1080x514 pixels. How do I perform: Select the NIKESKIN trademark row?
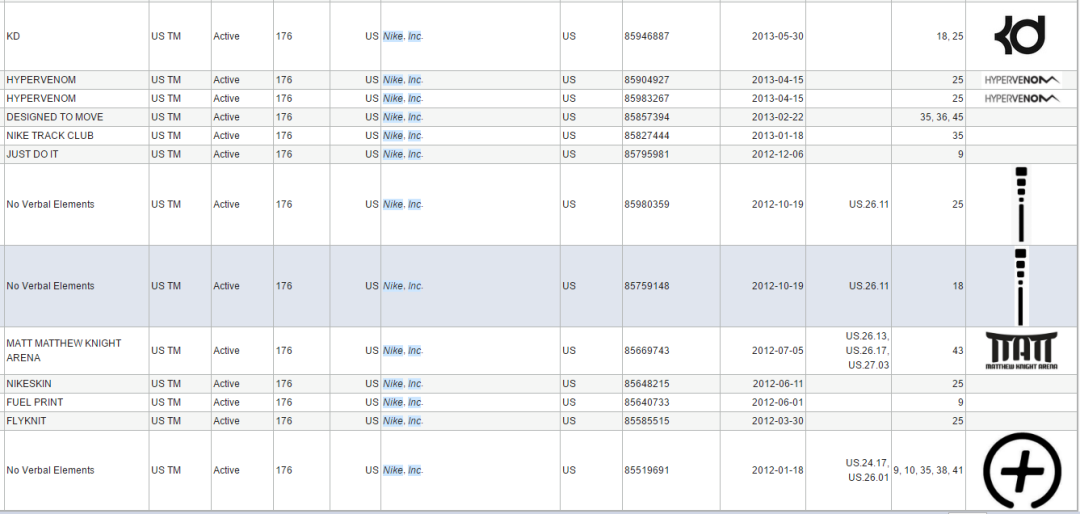[540, 384]
